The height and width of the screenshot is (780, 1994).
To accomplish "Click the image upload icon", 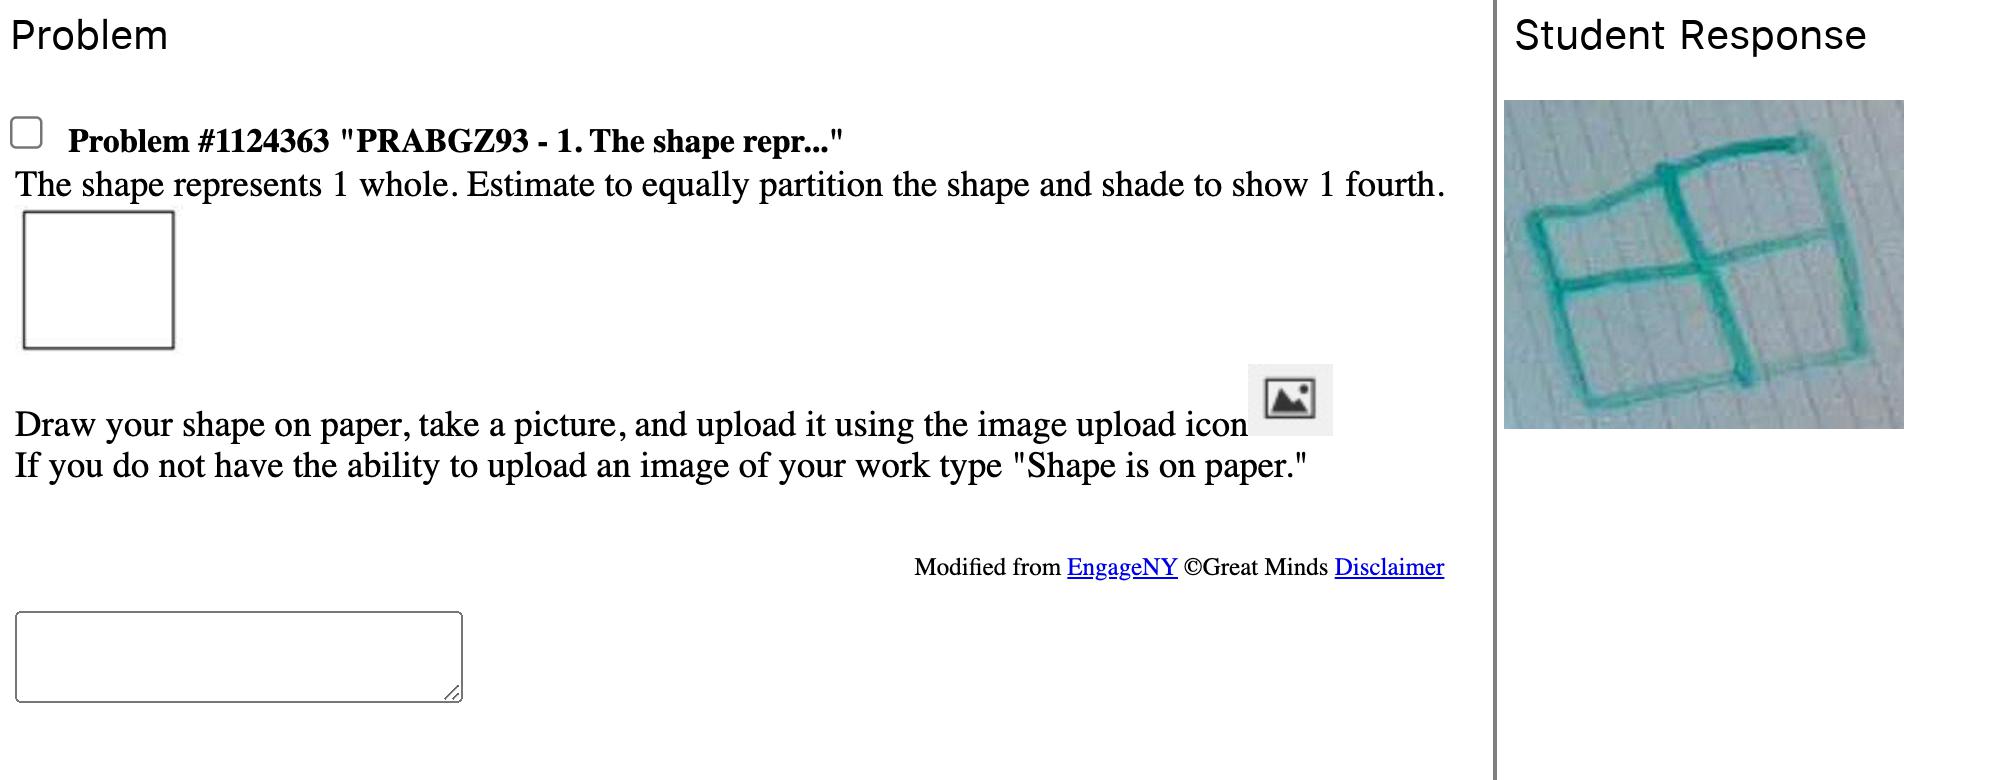I will 1289,399.
